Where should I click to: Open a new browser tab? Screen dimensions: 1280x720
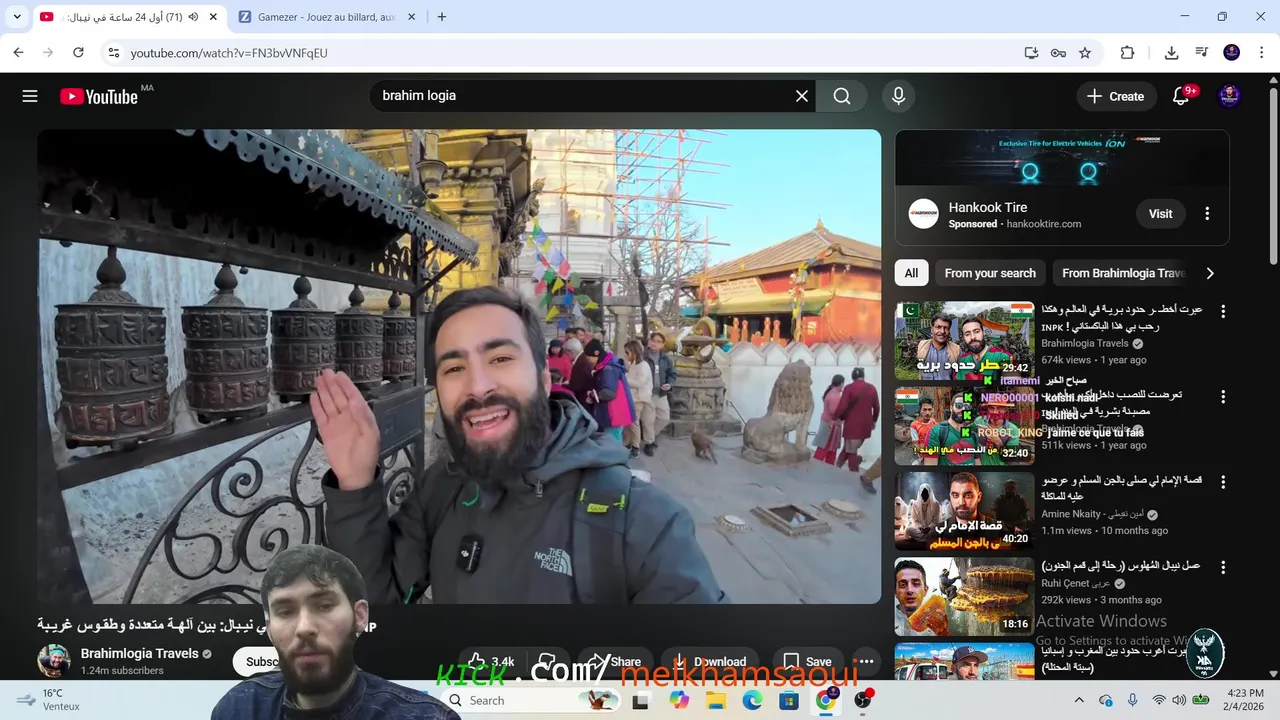coord(442,17)
